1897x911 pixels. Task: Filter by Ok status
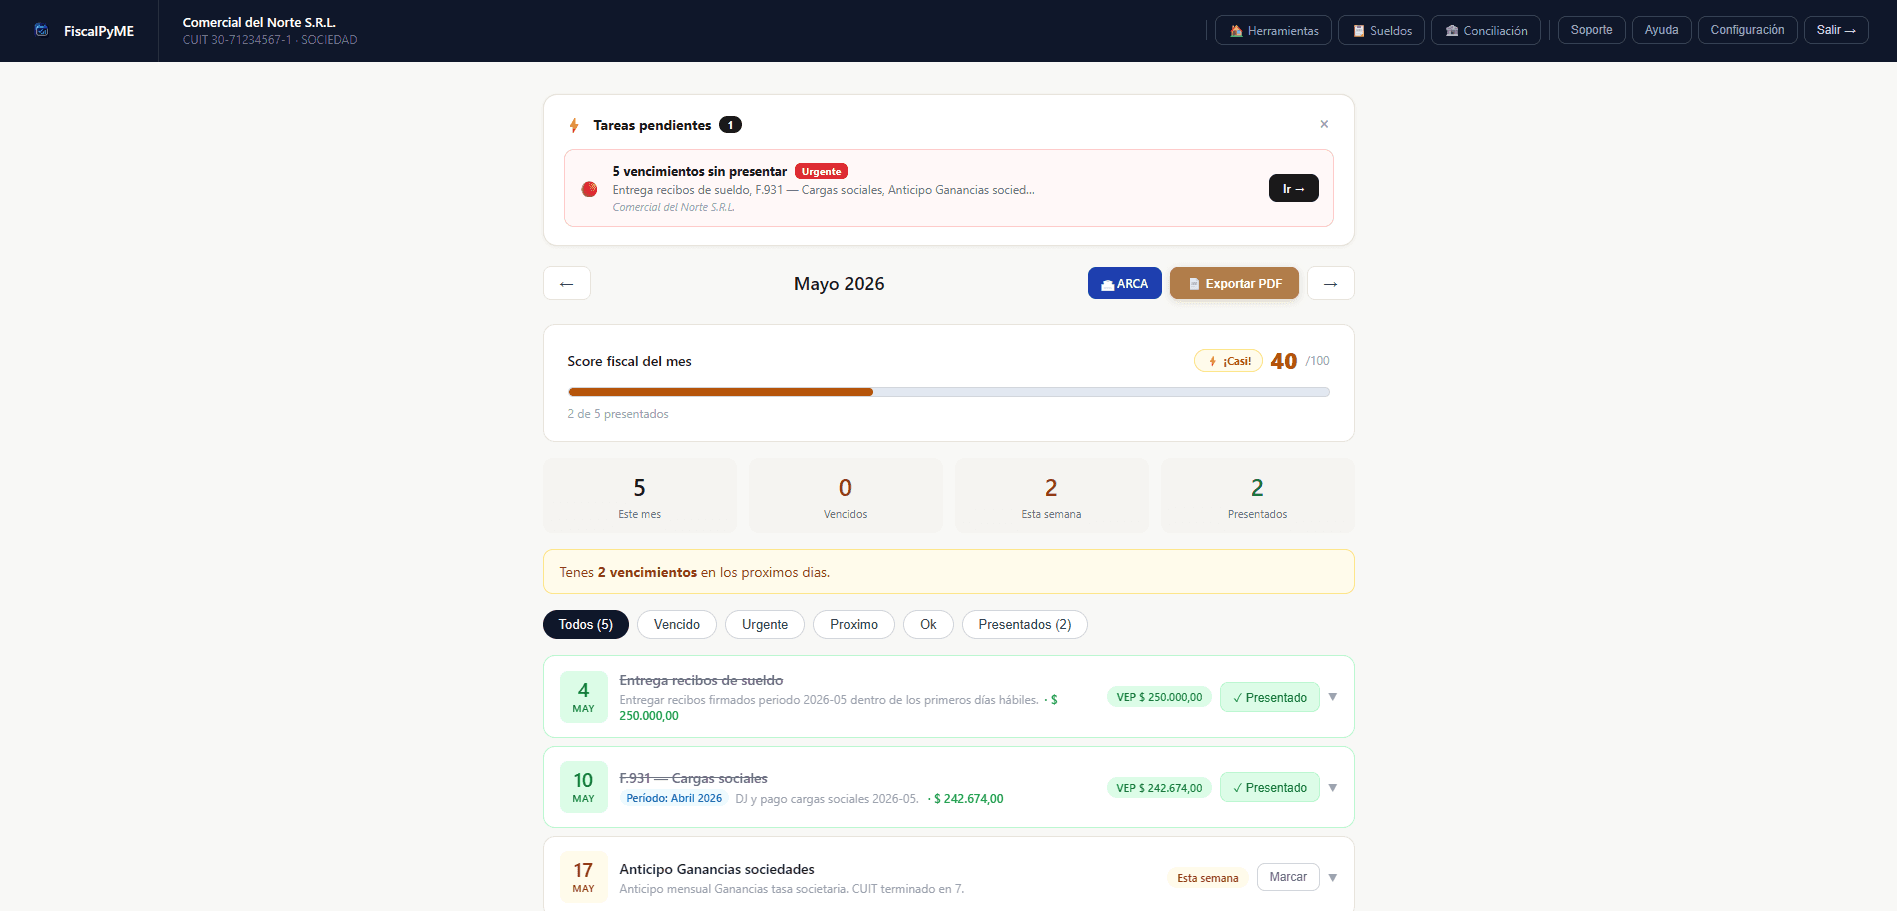pos(928,624)
